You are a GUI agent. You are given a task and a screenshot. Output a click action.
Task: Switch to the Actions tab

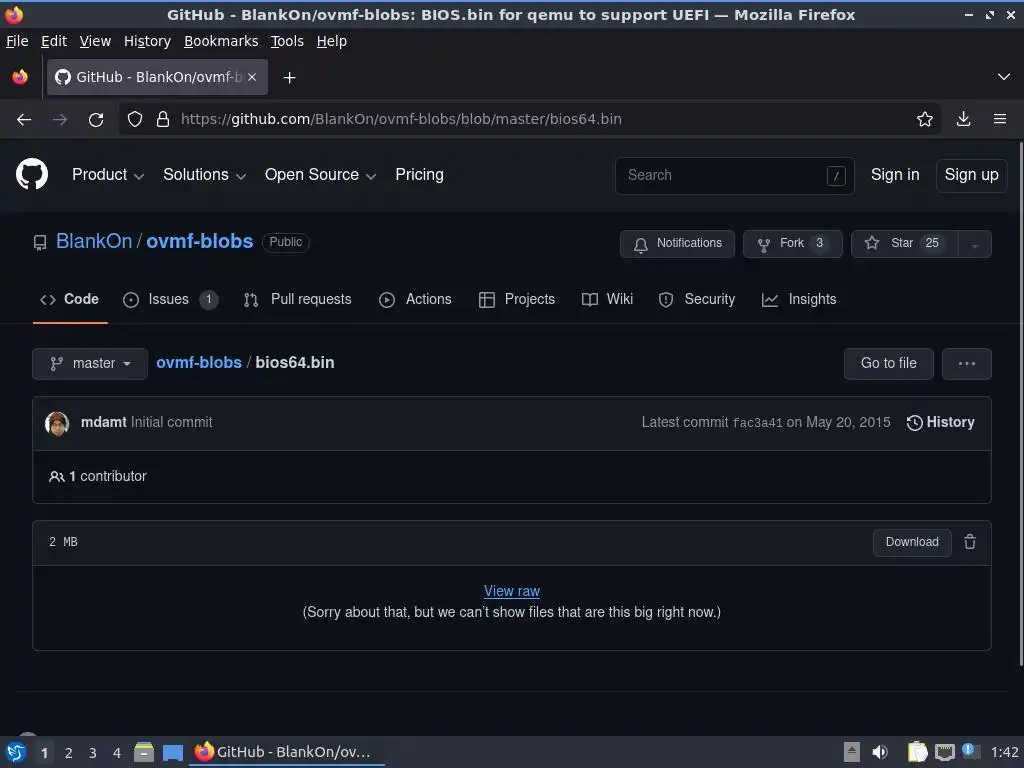pos(415,299)
